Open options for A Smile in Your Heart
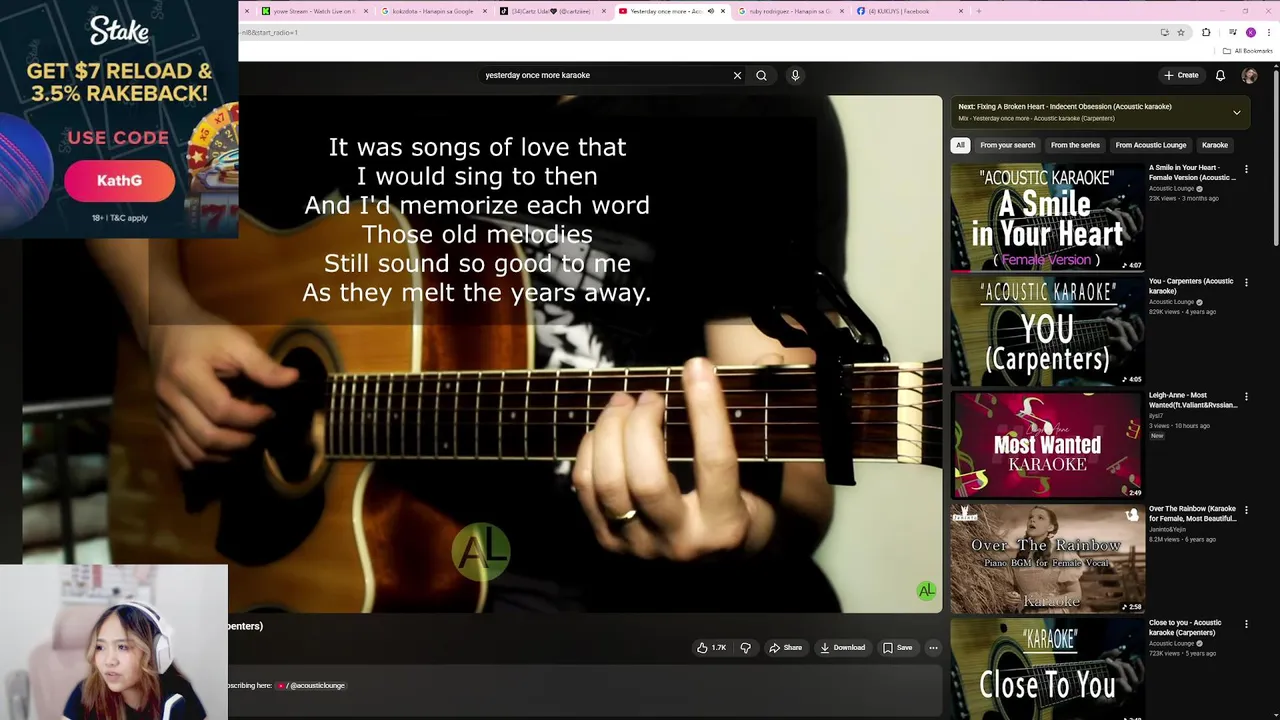 pyautogui.click(x=1246, y=170)
